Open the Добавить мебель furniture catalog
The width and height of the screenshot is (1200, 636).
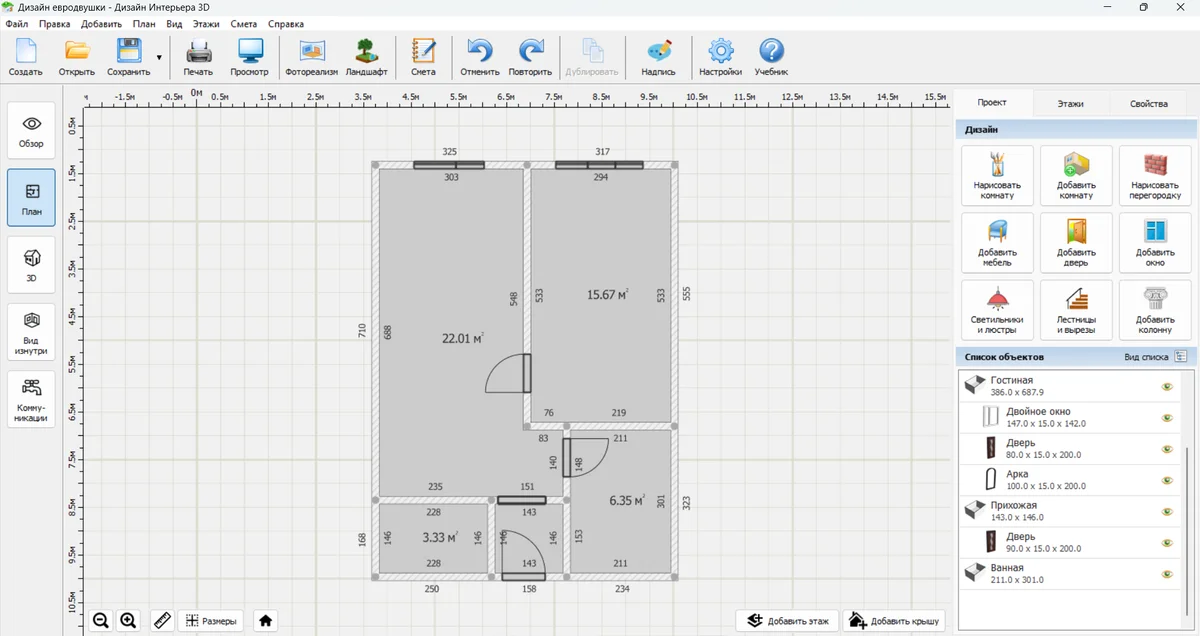(x=997, y=243)
